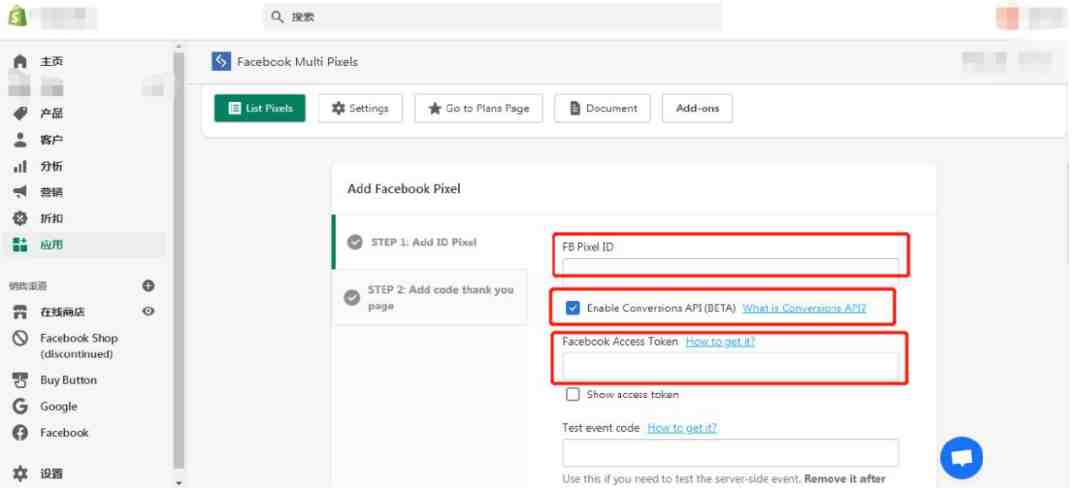Focus the 搜索 search field
Image resolution: width=1080 pixels, height=490 pixels.
click(x=492, y=17)
